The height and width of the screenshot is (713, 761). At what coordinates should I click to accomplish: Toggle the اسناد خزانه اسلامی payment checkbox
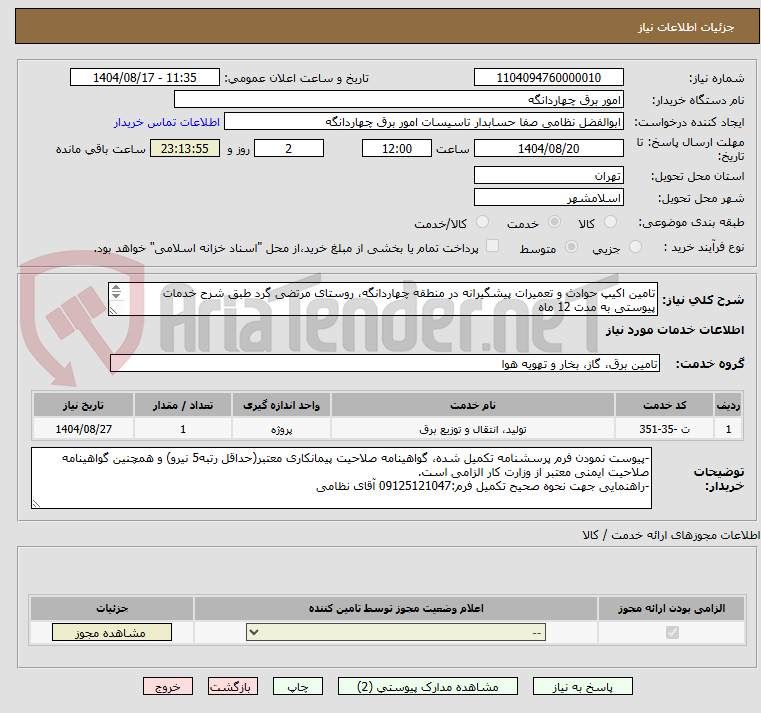tap(493, 246)
